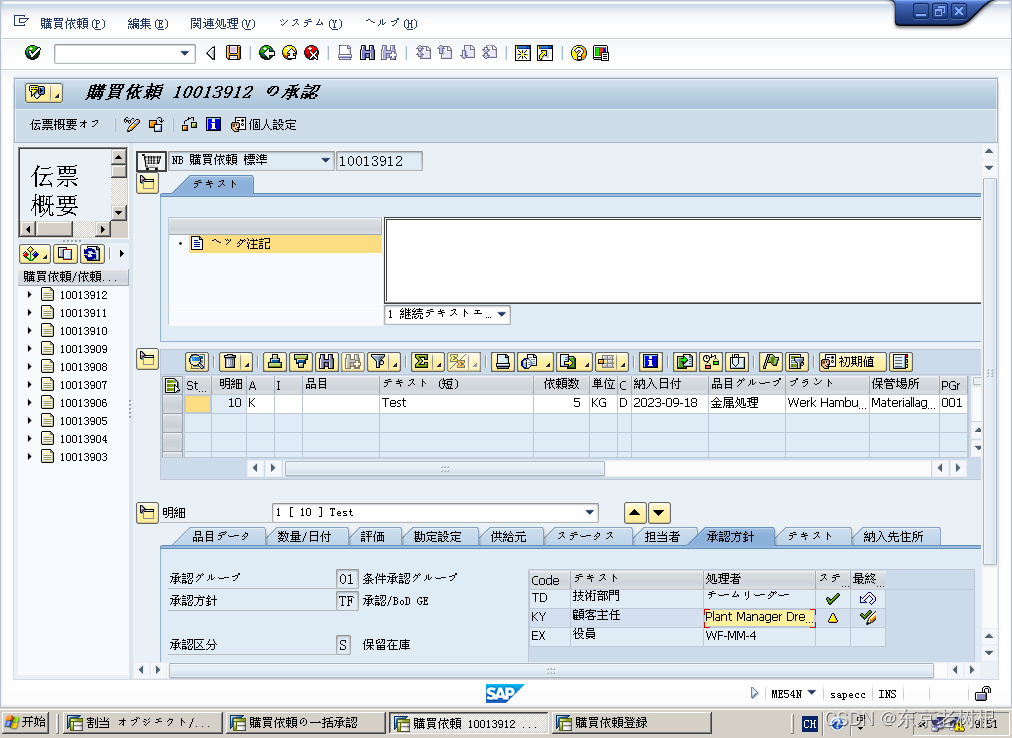
Task: Toggle INS insert mode in the status bar
Action: pos(887,694)
